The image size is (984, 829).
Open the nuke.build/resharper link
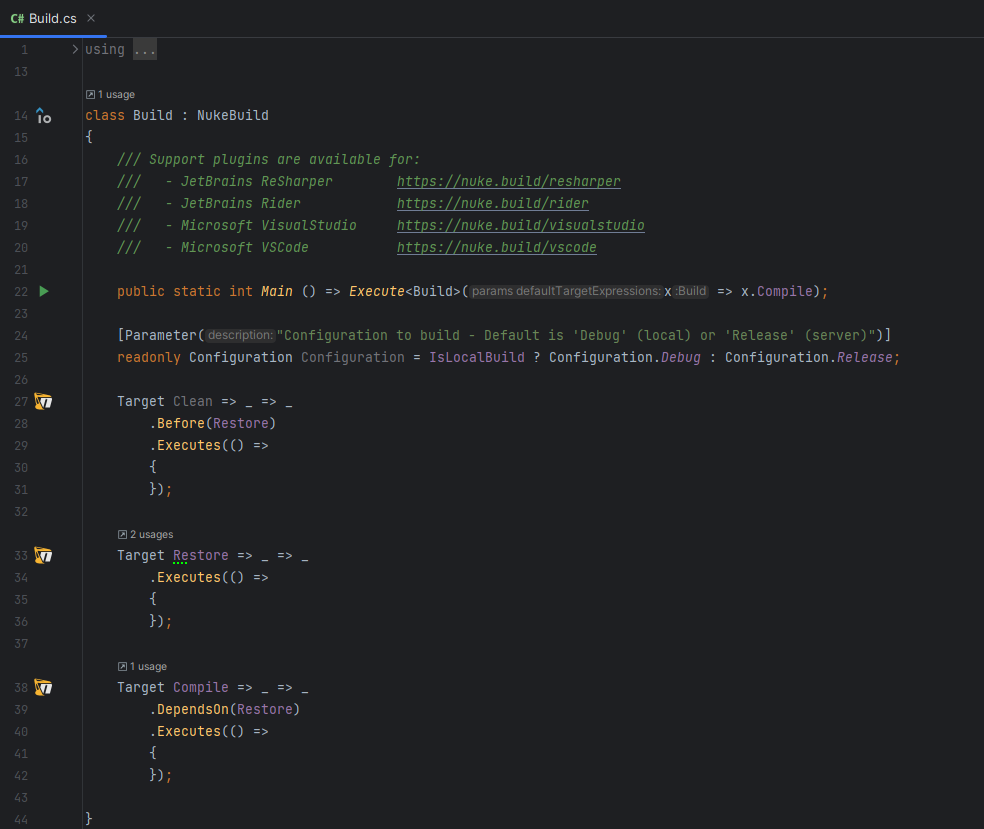pos(509,181)
